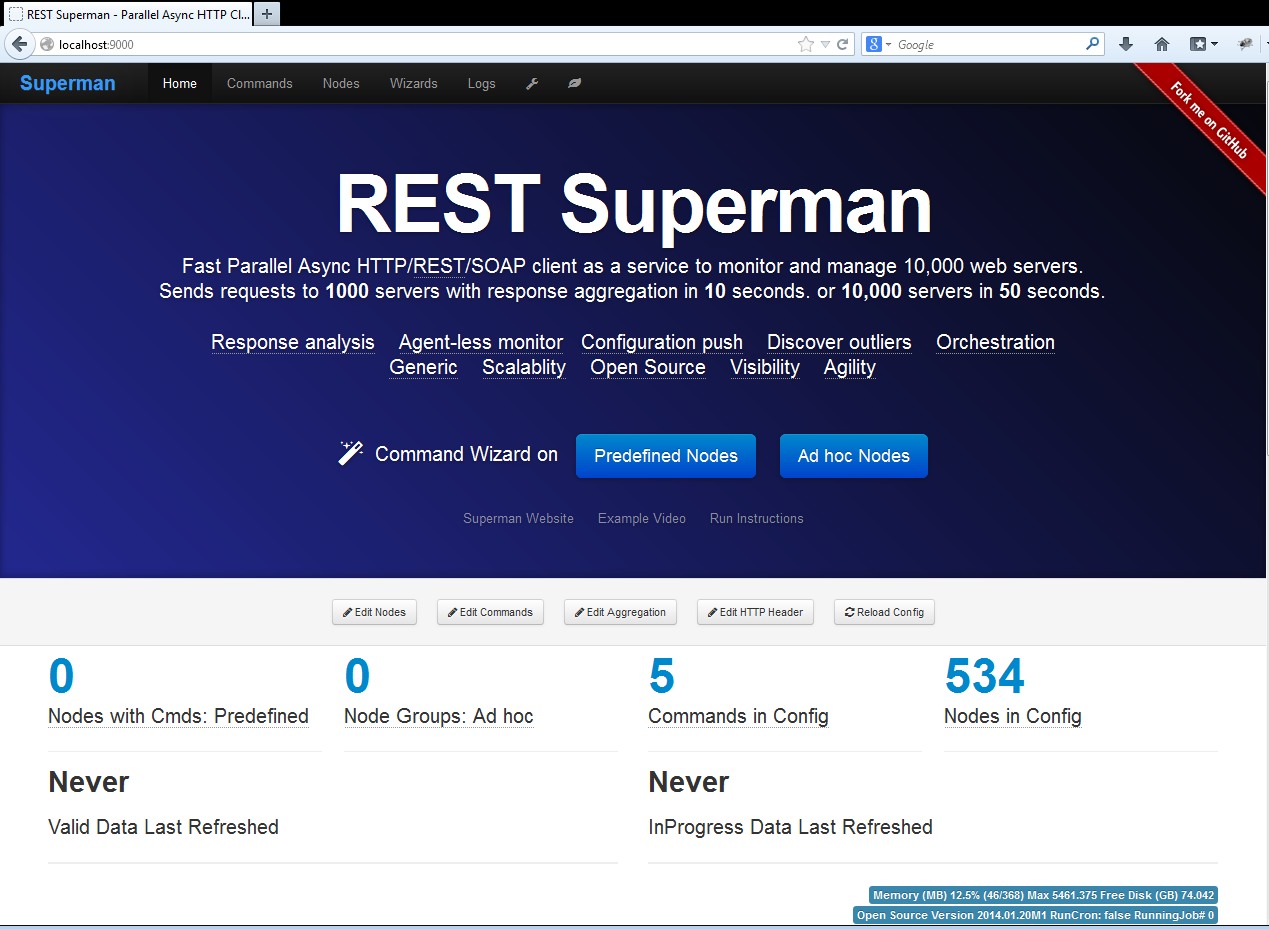Click the Edit HTTP Header button
Viewport: 1269px width, 929px height.
[x=755, y=612]
